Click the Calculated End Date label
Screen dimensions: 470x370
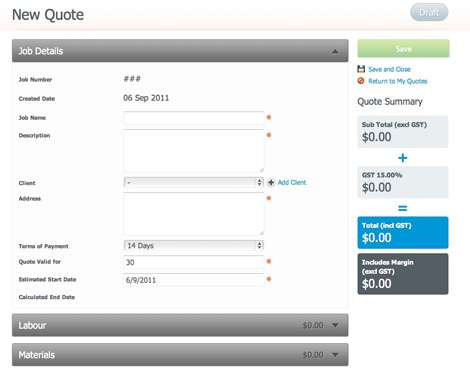coord(47,297)
